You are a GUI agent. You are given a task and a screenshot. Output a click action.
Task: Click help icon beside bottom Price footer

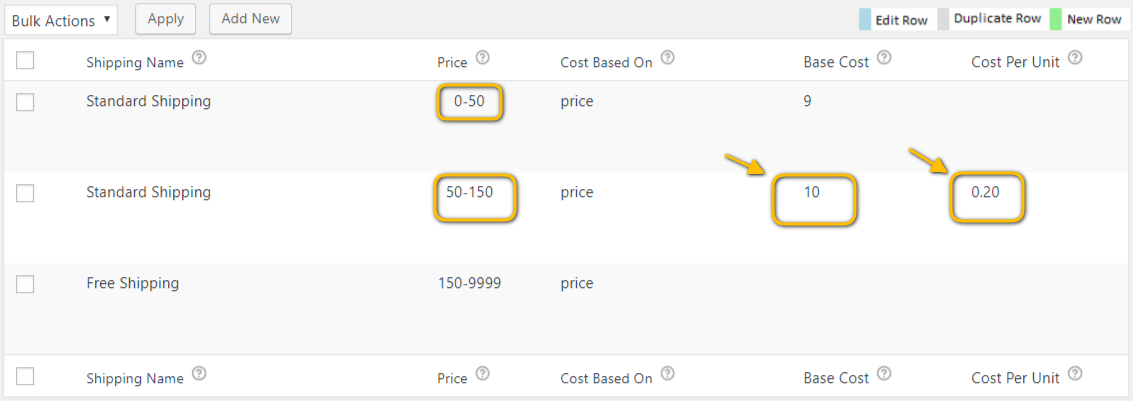coord(482,374)
